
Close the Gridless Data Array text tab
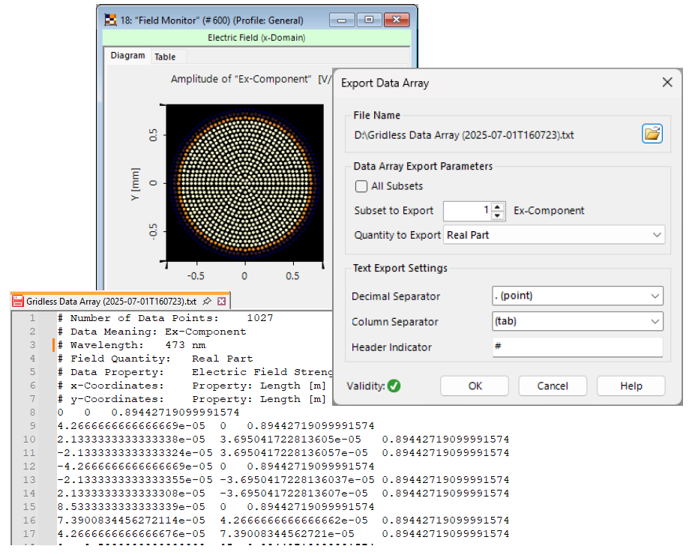pos(222,301)
